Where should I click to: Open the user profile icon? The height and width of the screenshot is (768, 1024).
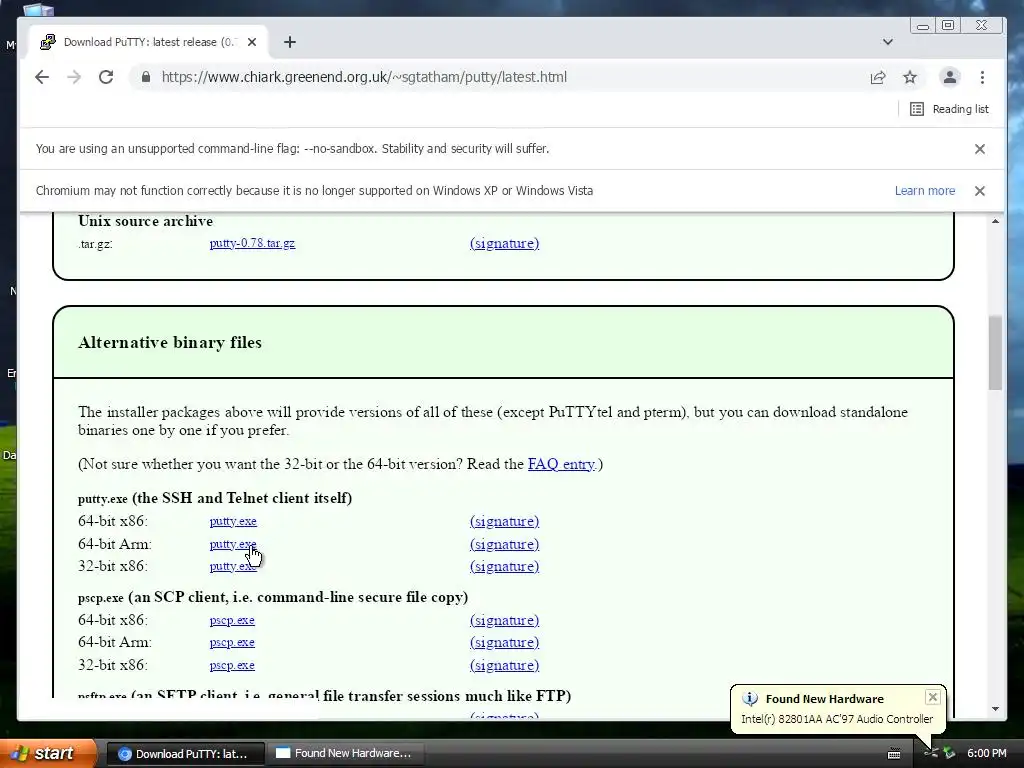(x=950, y=77)
